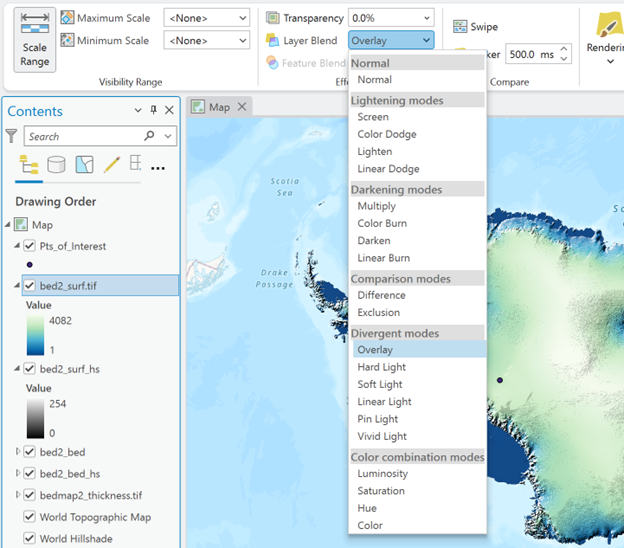The image size is (624, 548).
Task: Toggle bed2_surf.tif layer visibility
Action: (x=29, y=285)
